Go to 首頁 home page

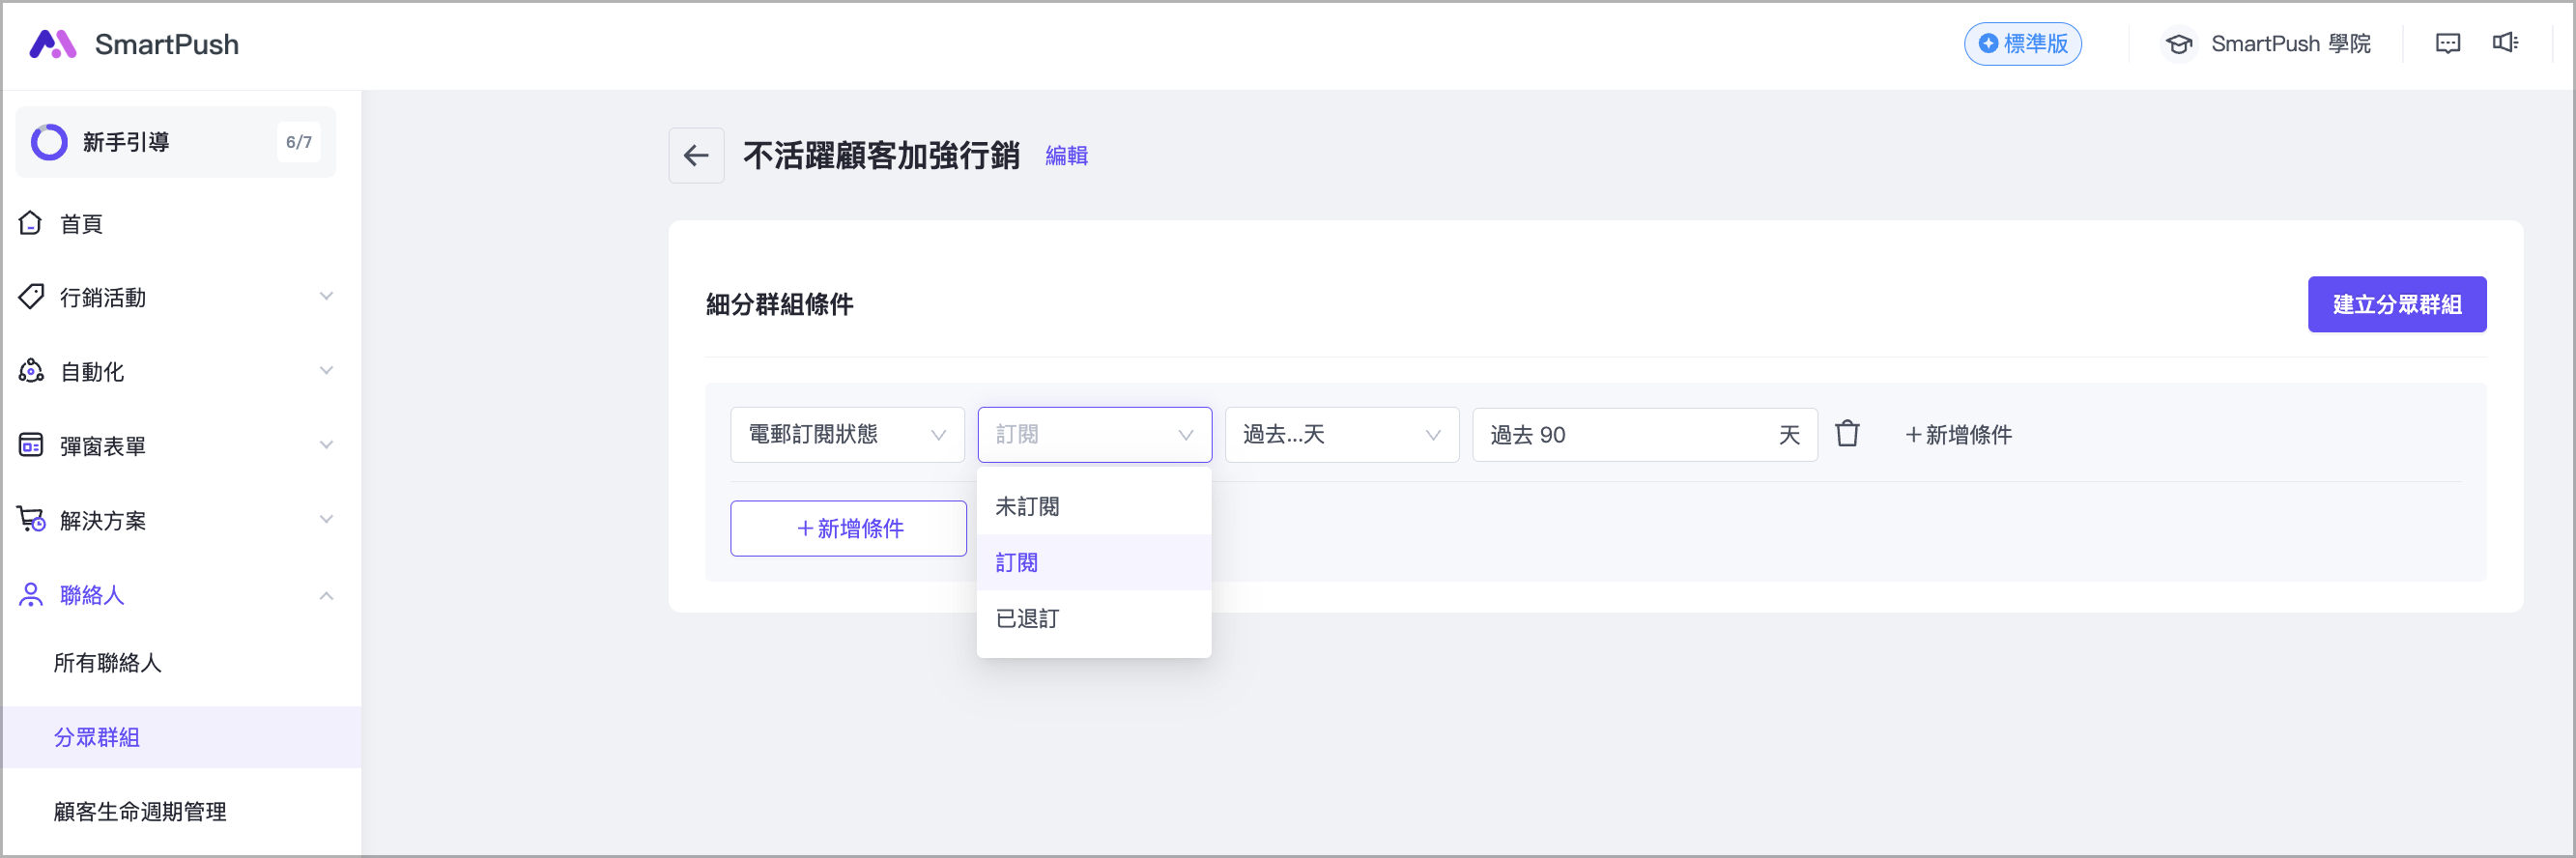click(x=81, y=224)
